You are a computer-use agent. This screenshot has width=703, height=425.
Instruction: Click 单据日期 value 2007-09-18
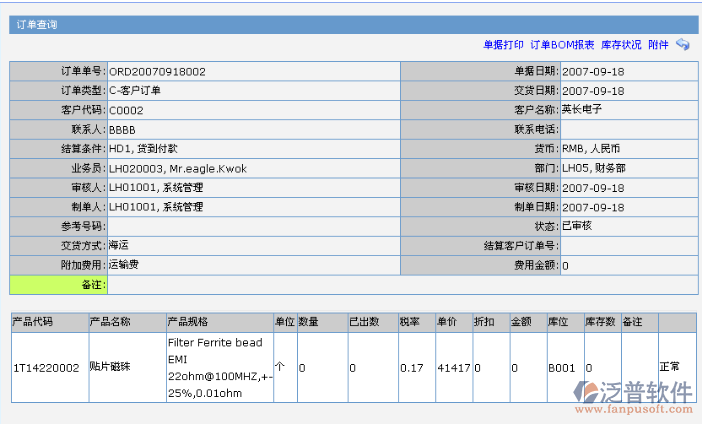(x=593, y=72)
